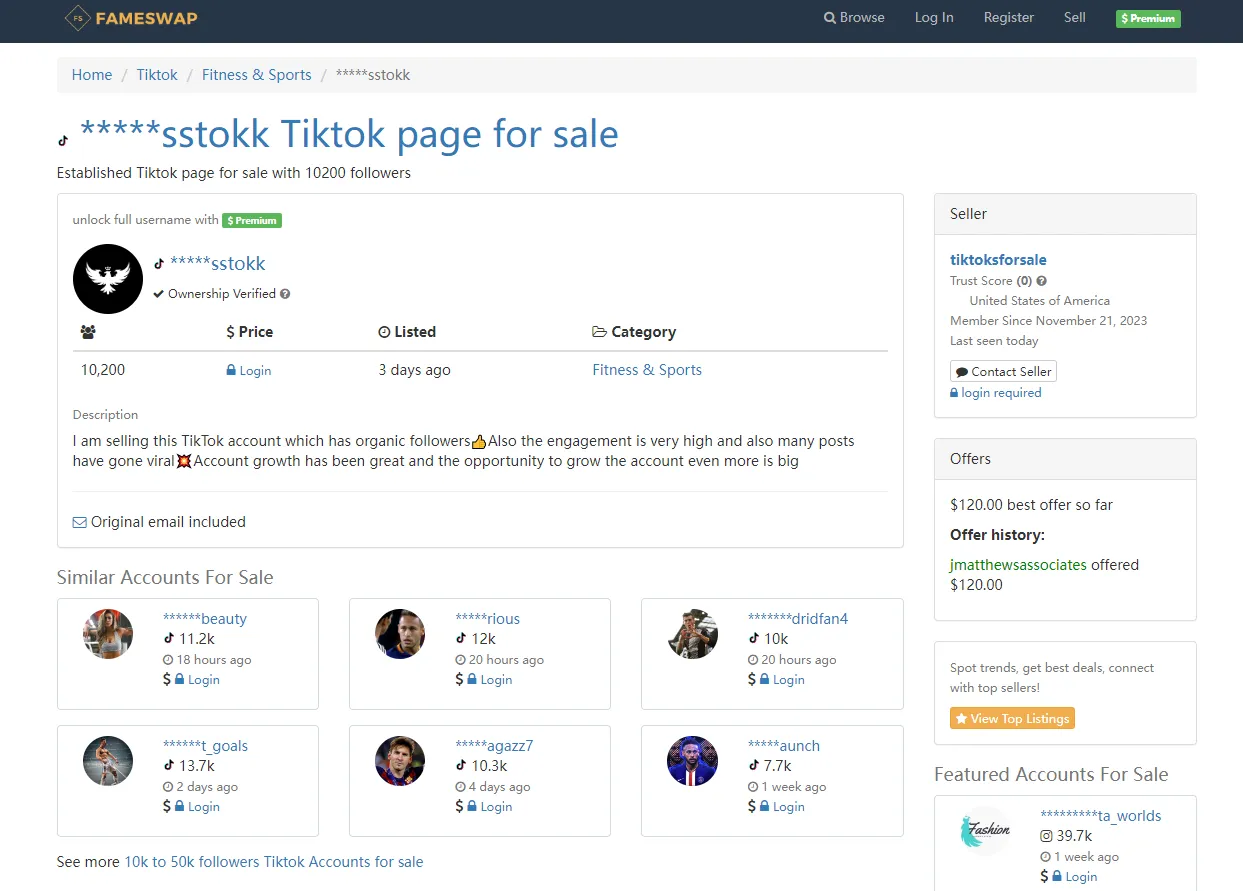Click Login price link for *****rious
This screenshot has height=891, width=1243.
coord(496,680)
